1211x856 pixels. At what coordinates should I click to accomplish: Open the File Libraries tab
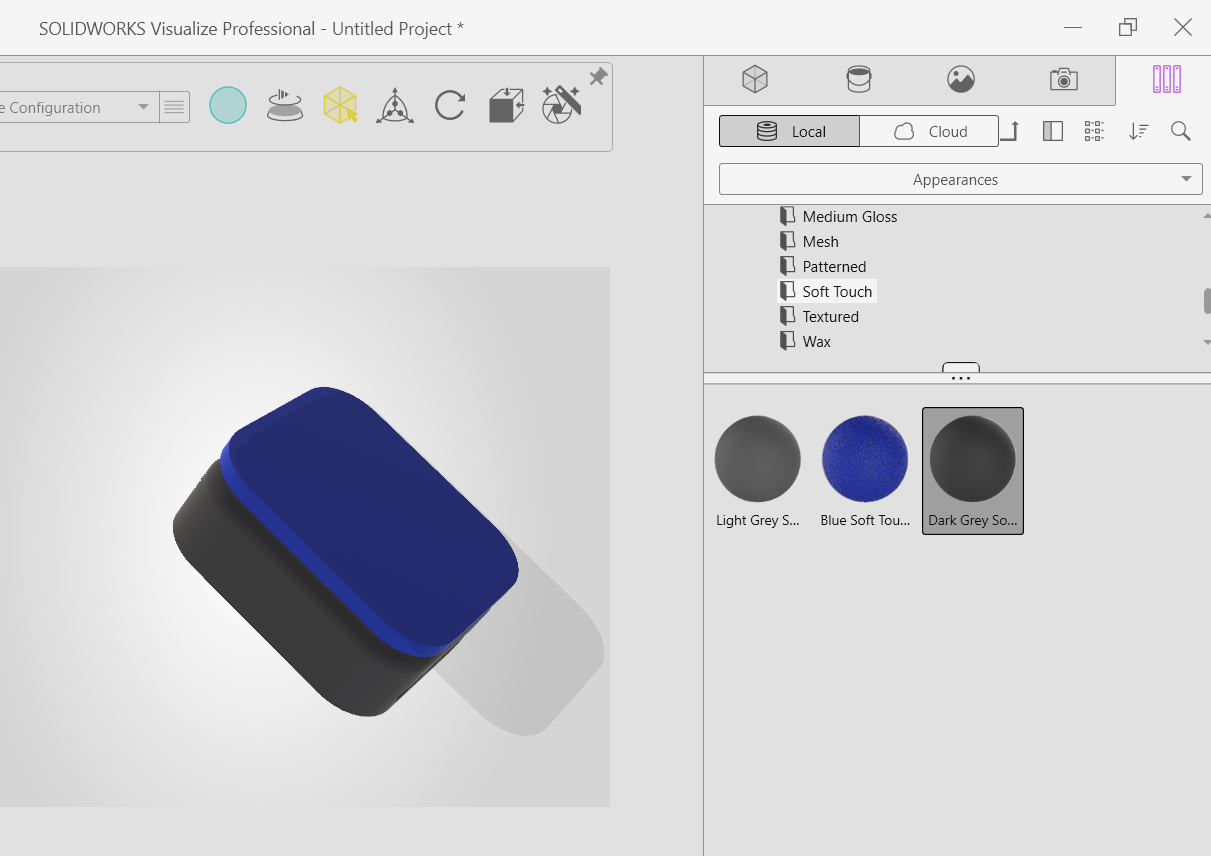click(x=1166, y=79)
